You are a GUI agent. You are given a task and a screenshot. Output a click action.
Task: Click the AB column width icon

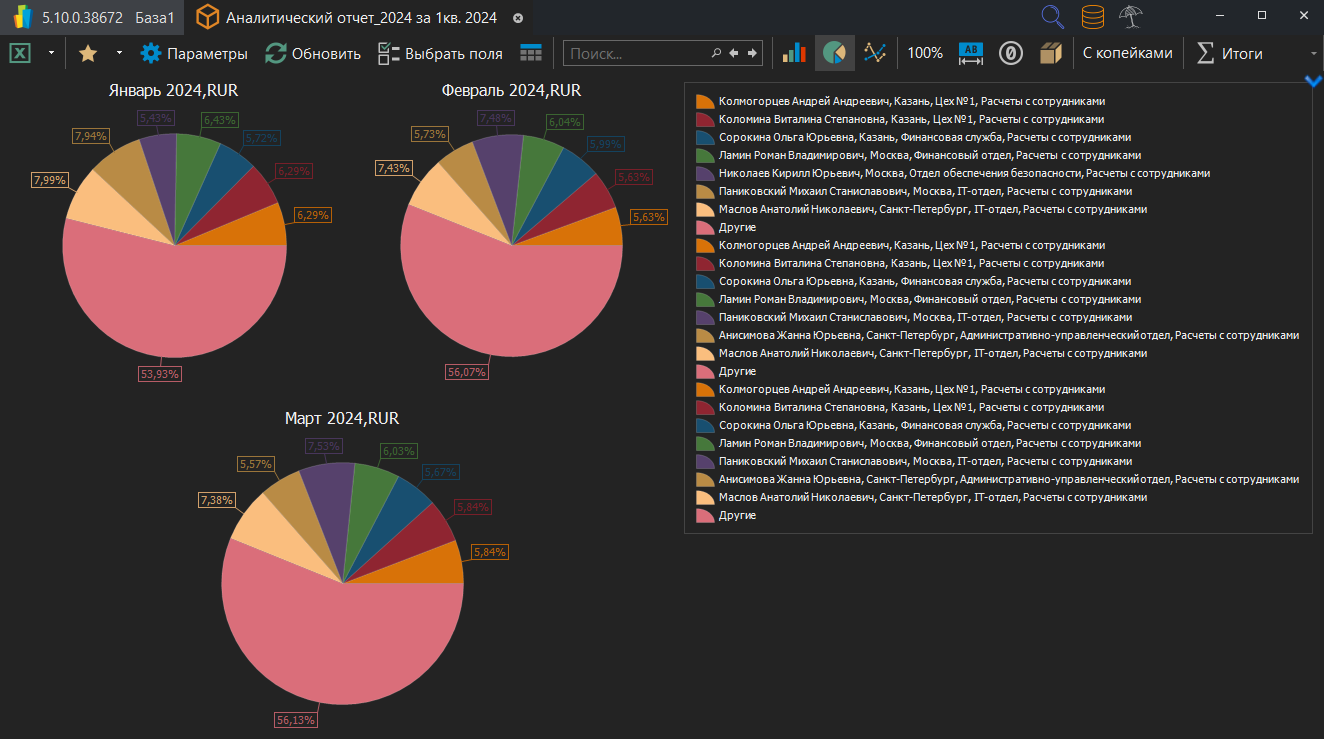(971, 53)
